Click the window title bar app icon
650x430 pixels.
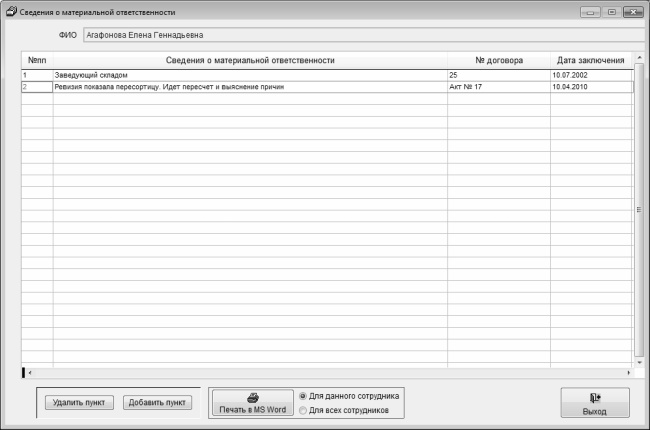[x=11, y=12]
